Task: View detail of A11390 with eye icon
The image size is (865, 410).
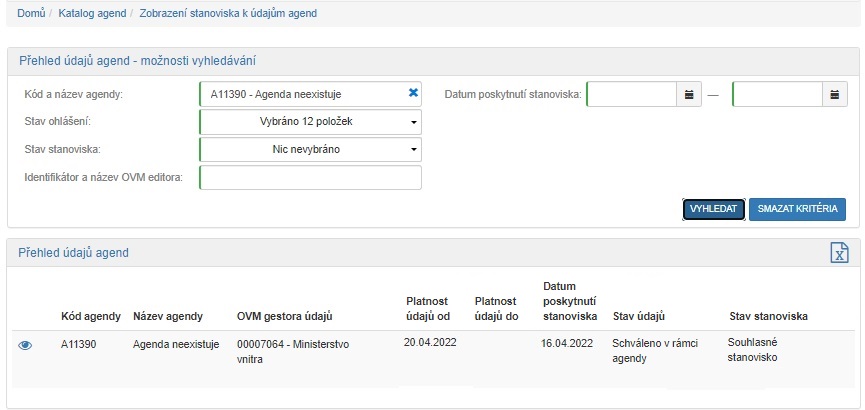Action: point(26,345)
